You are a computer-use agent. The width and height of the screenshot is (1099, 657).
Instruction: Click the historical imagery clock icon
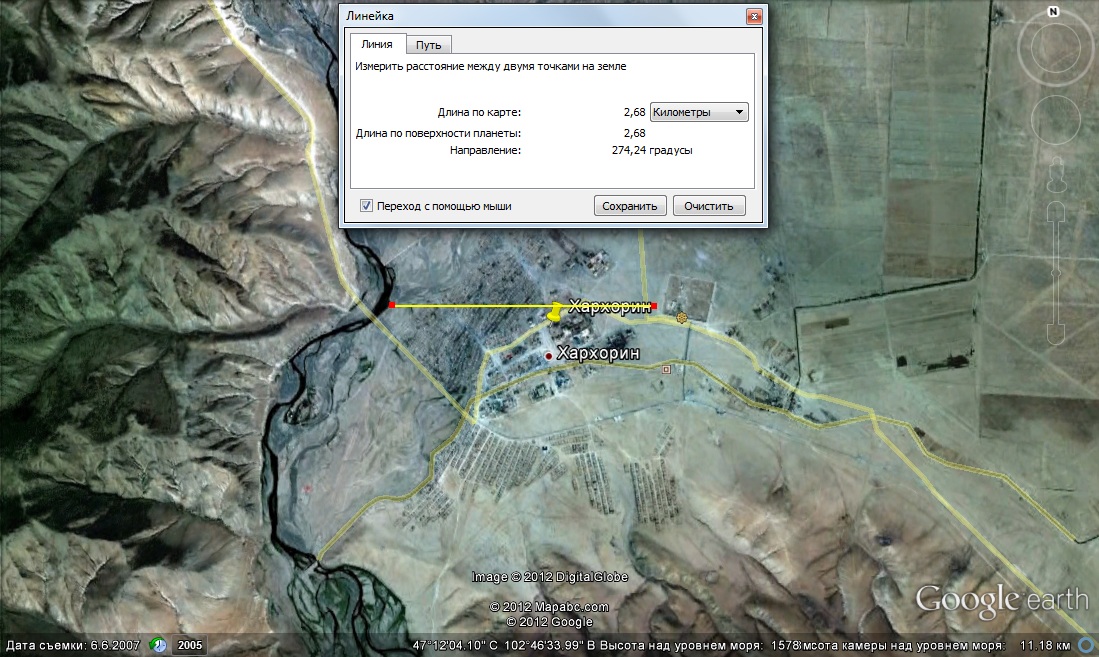coord(158,645)
